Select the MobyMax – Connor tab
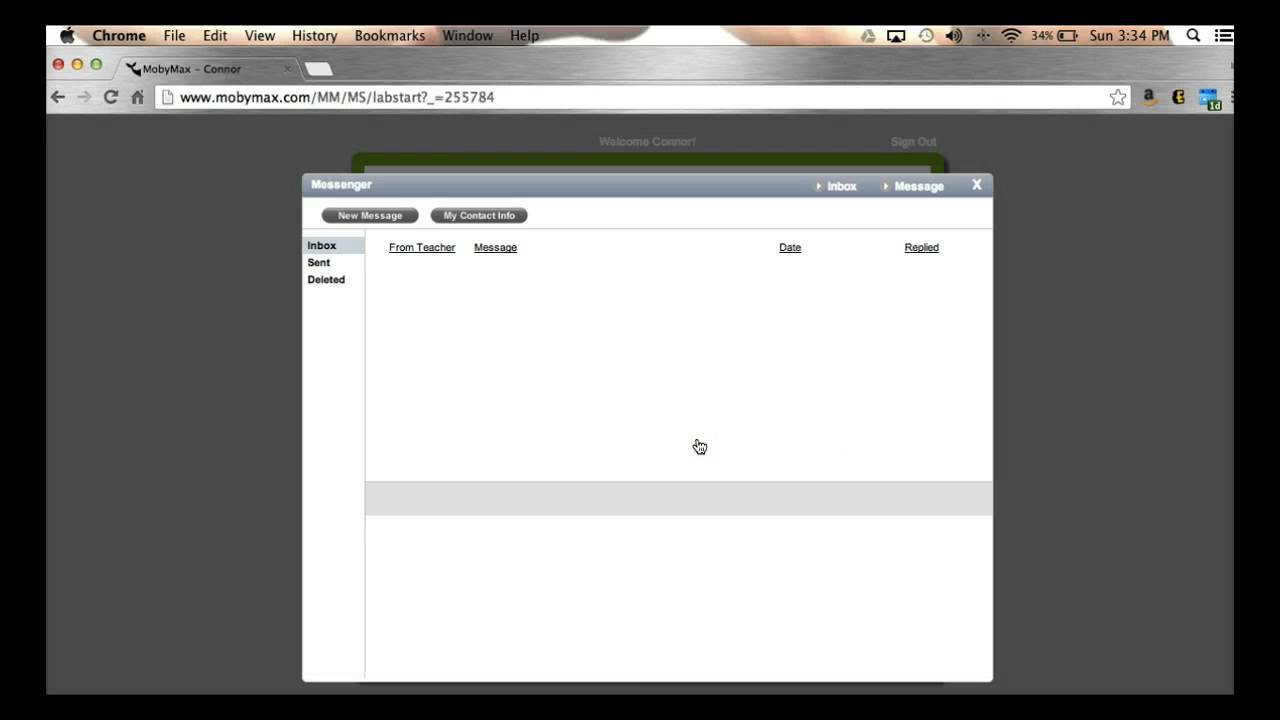This screenshot has width=1280, height=720. click(206, 69)
